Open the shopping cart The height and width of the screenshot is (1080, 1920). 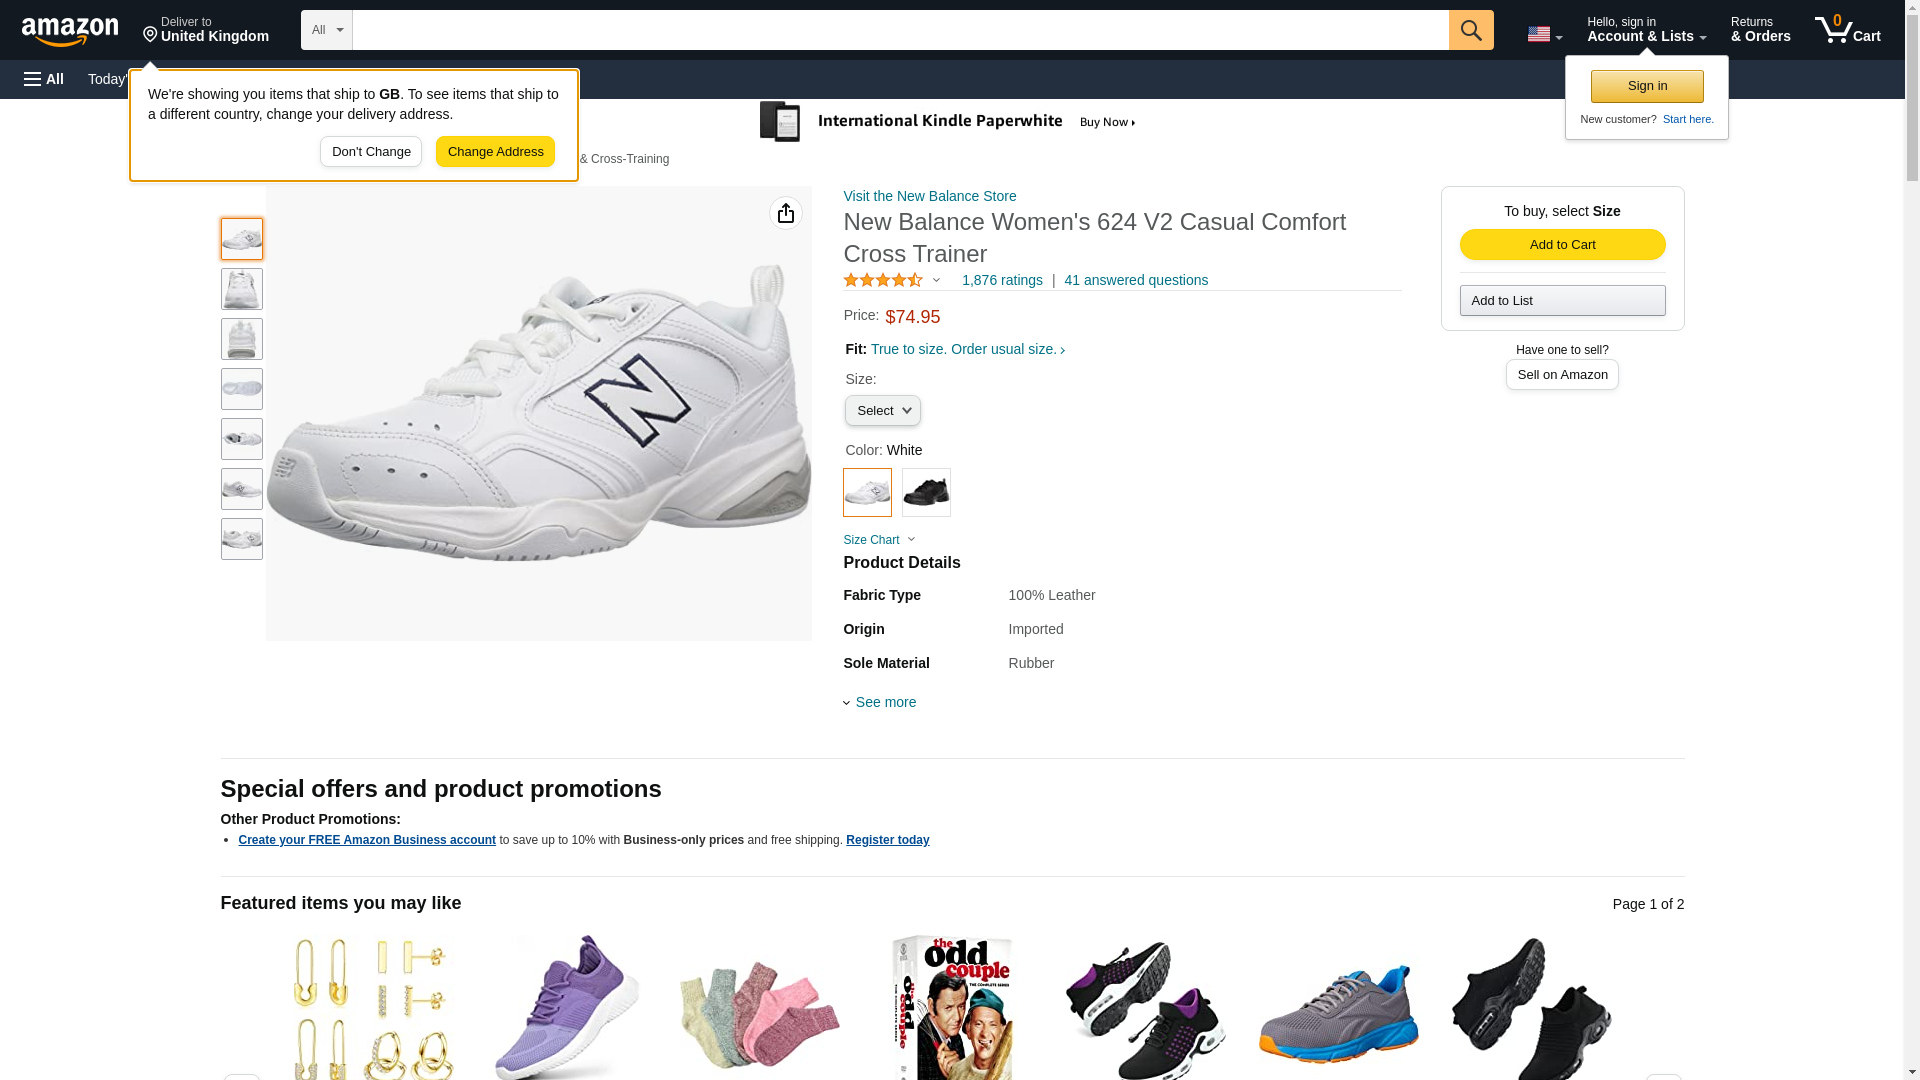[1847, 30]
